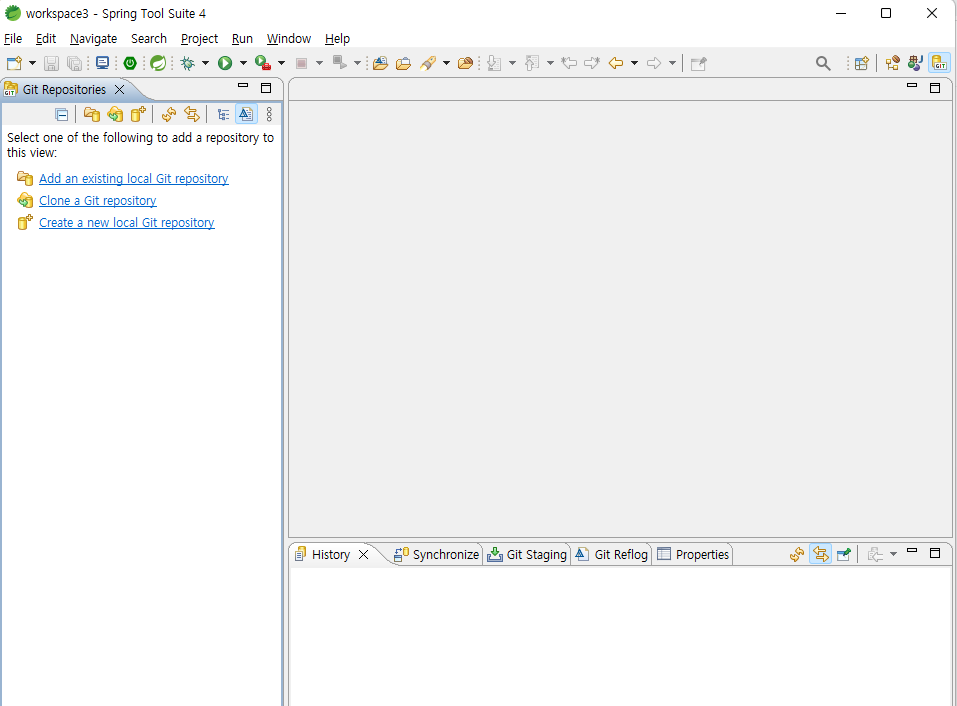Expand the External Tools dropdown arrow

click(x=281, y=63)
